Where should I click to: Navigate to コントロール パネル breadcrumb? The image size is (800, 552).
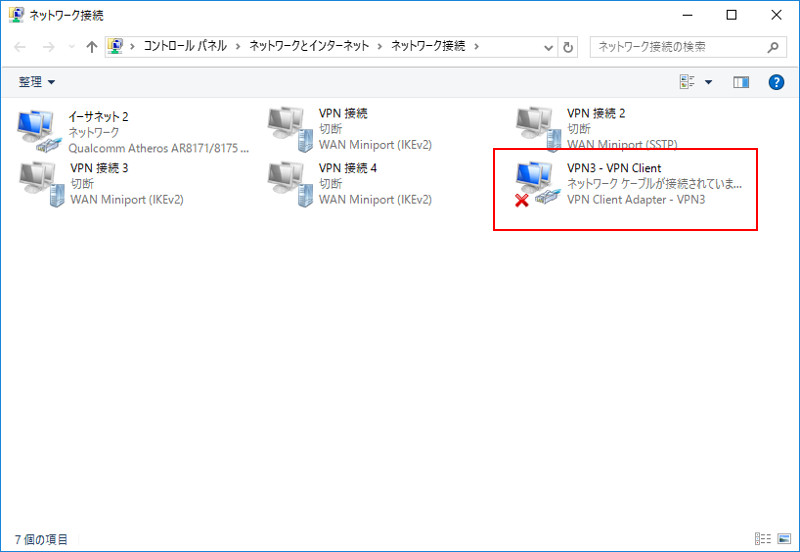[185, 46]
